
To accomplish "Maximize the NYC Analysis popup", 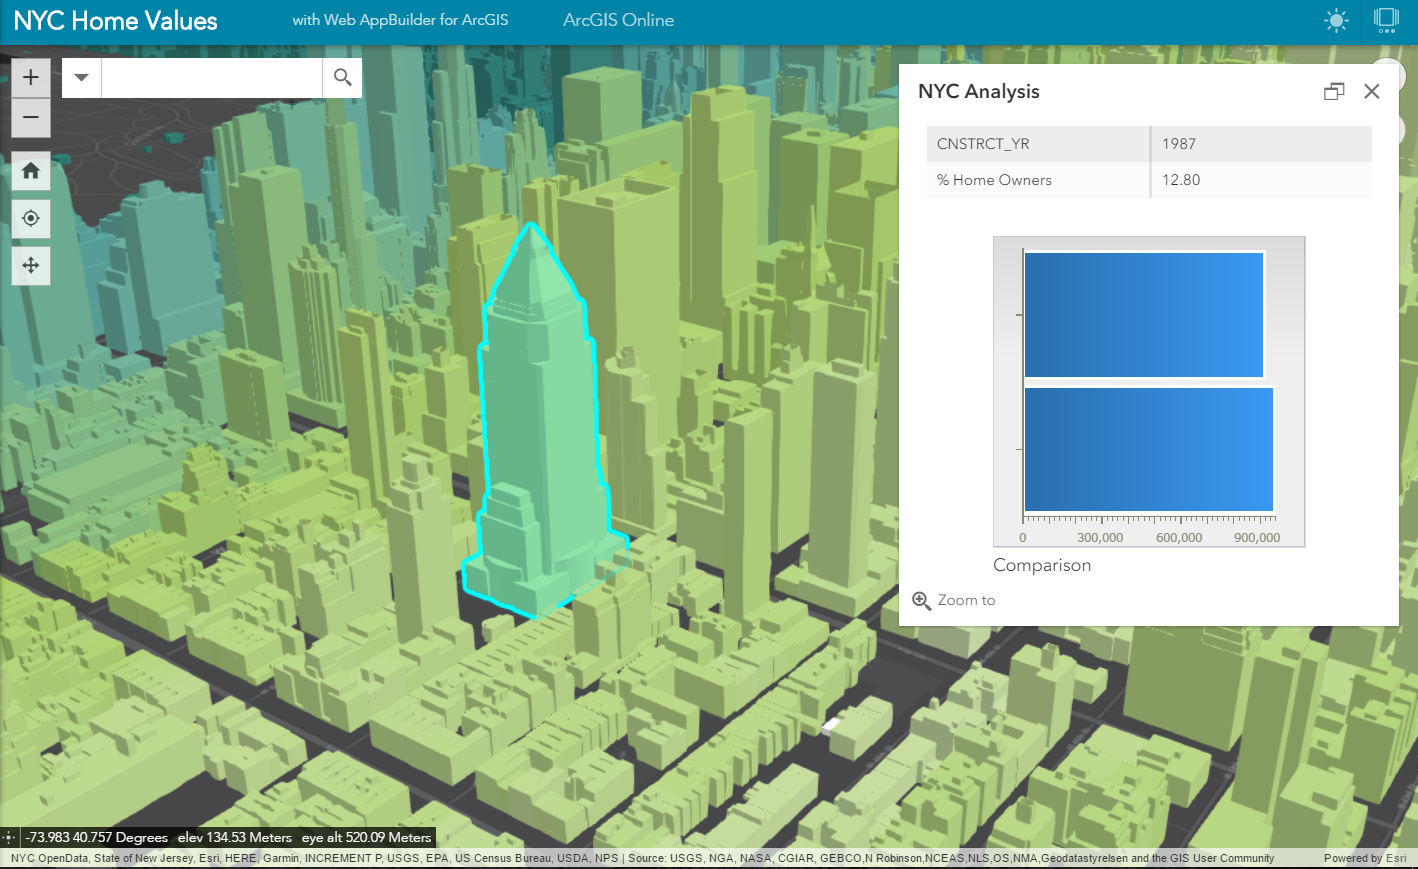I will click(1334, 91).
